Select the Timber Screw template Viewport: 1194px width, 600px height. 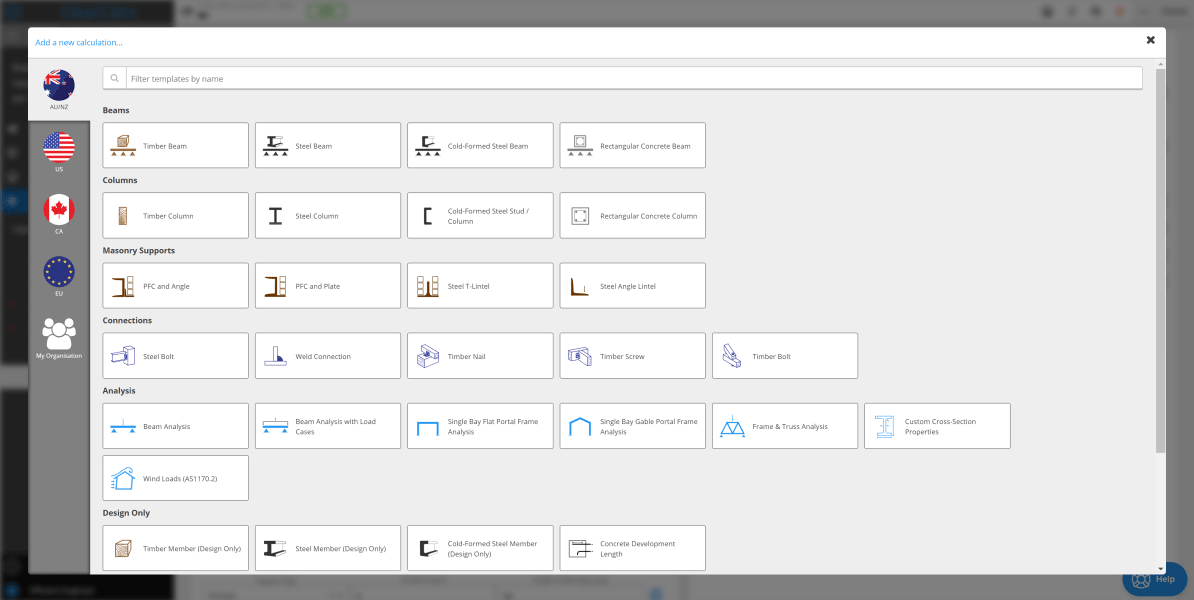(x=632, y=355)
